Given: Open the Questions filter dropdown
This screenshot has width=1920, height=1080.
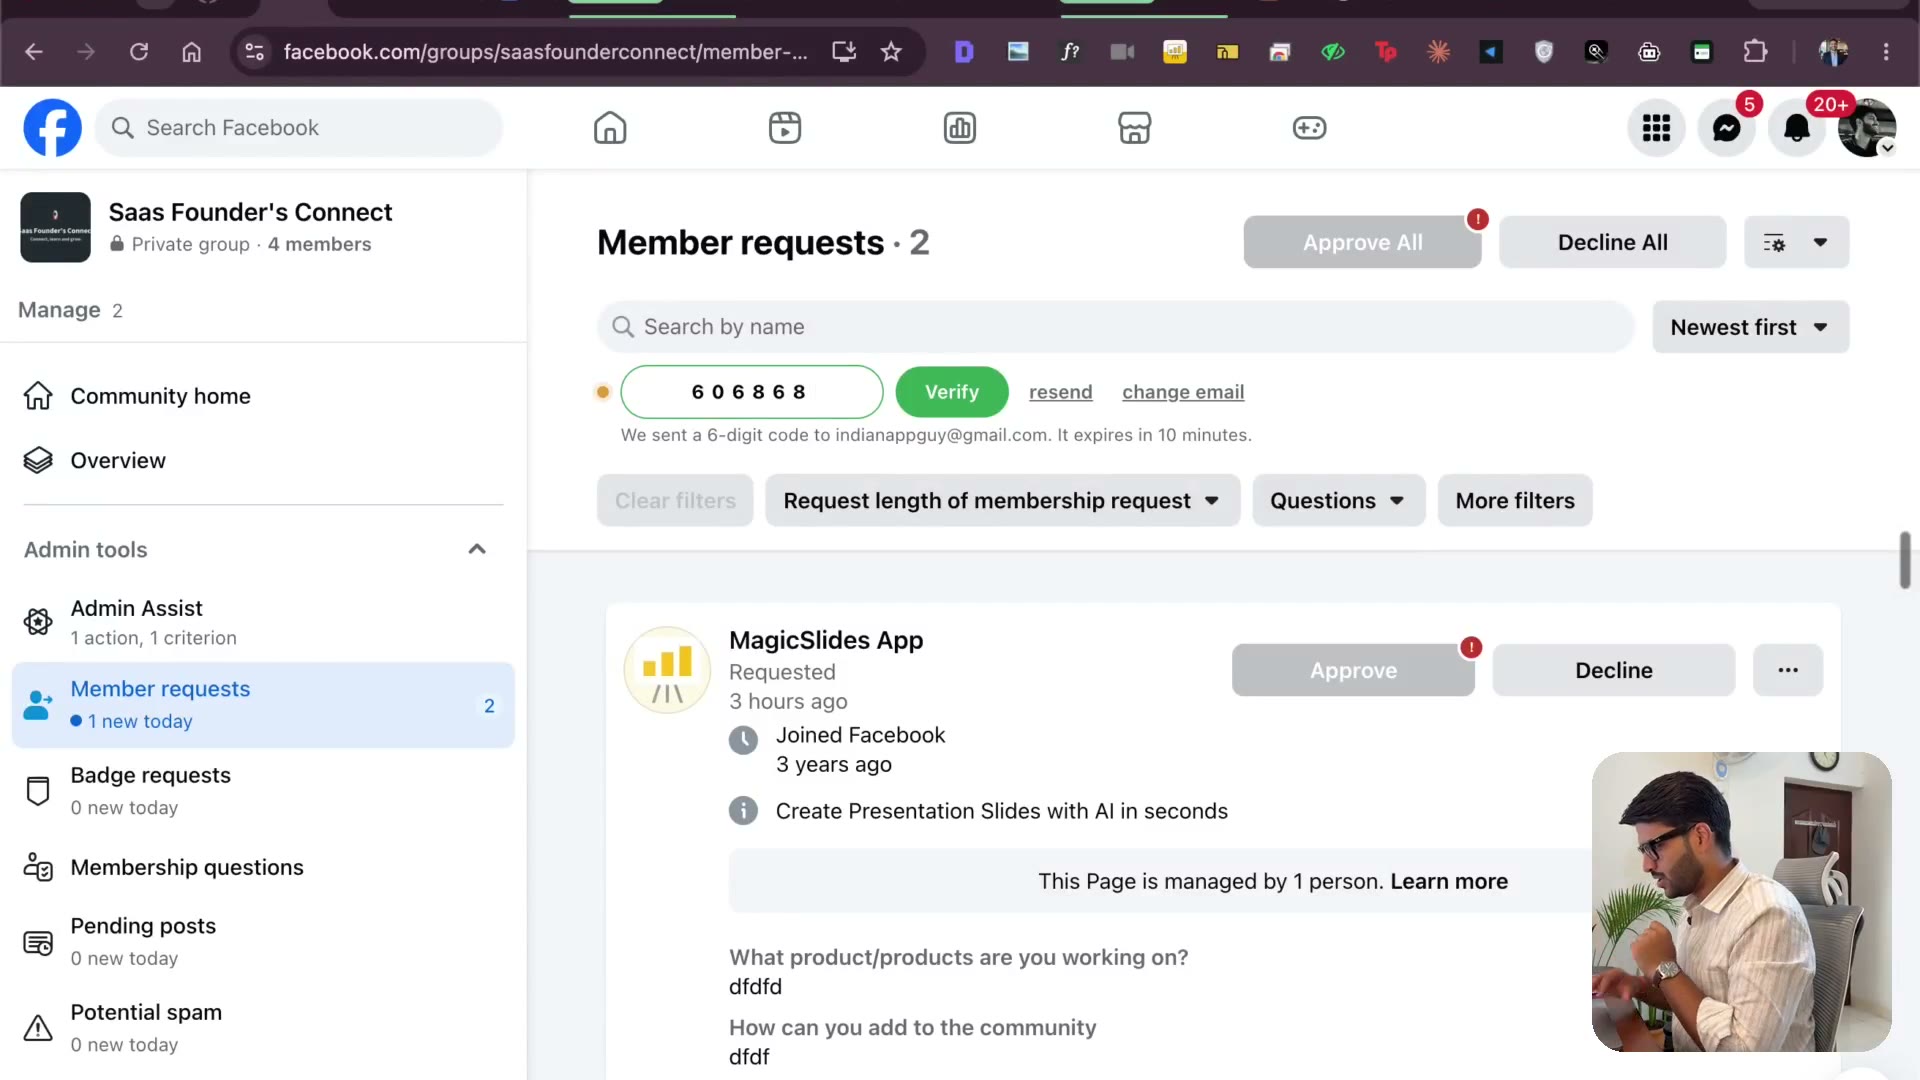Looking at the screenshot, I should click(x=1339, y=500).
